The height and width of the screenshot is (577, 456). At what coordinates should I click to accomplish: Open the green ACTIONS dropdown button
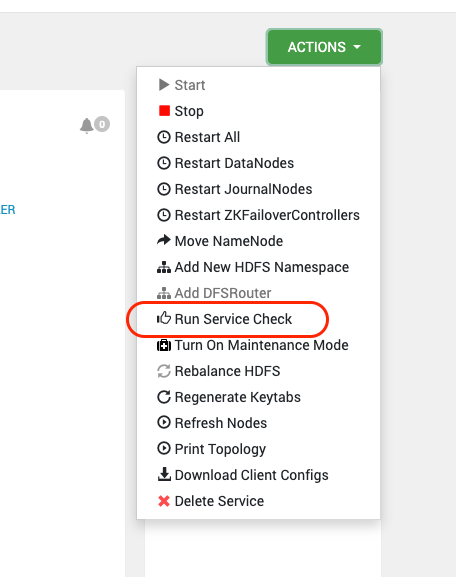pyautogui.click(x=324, y=47)
